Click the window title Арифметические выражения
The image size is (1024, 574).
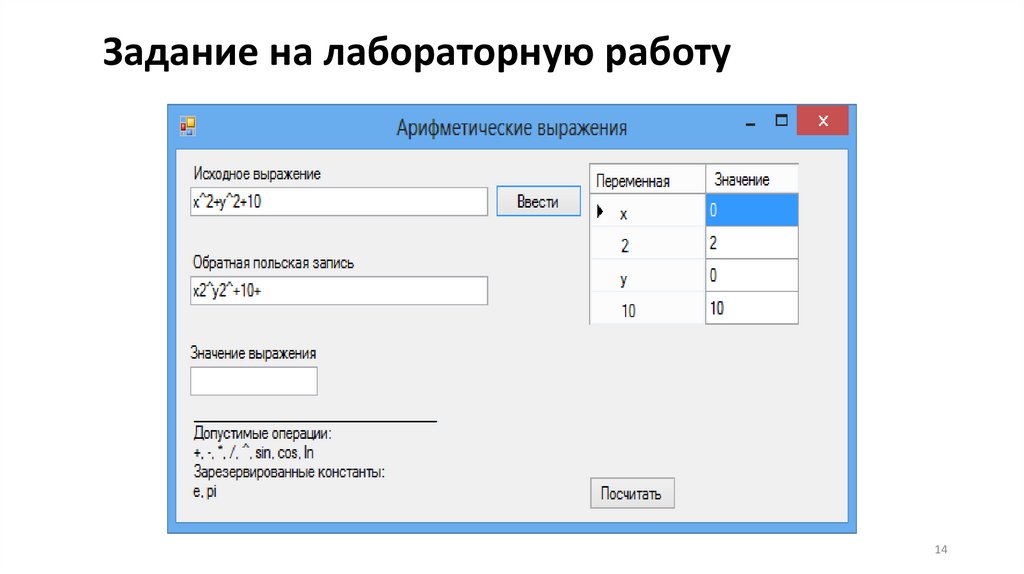(511, 128)
